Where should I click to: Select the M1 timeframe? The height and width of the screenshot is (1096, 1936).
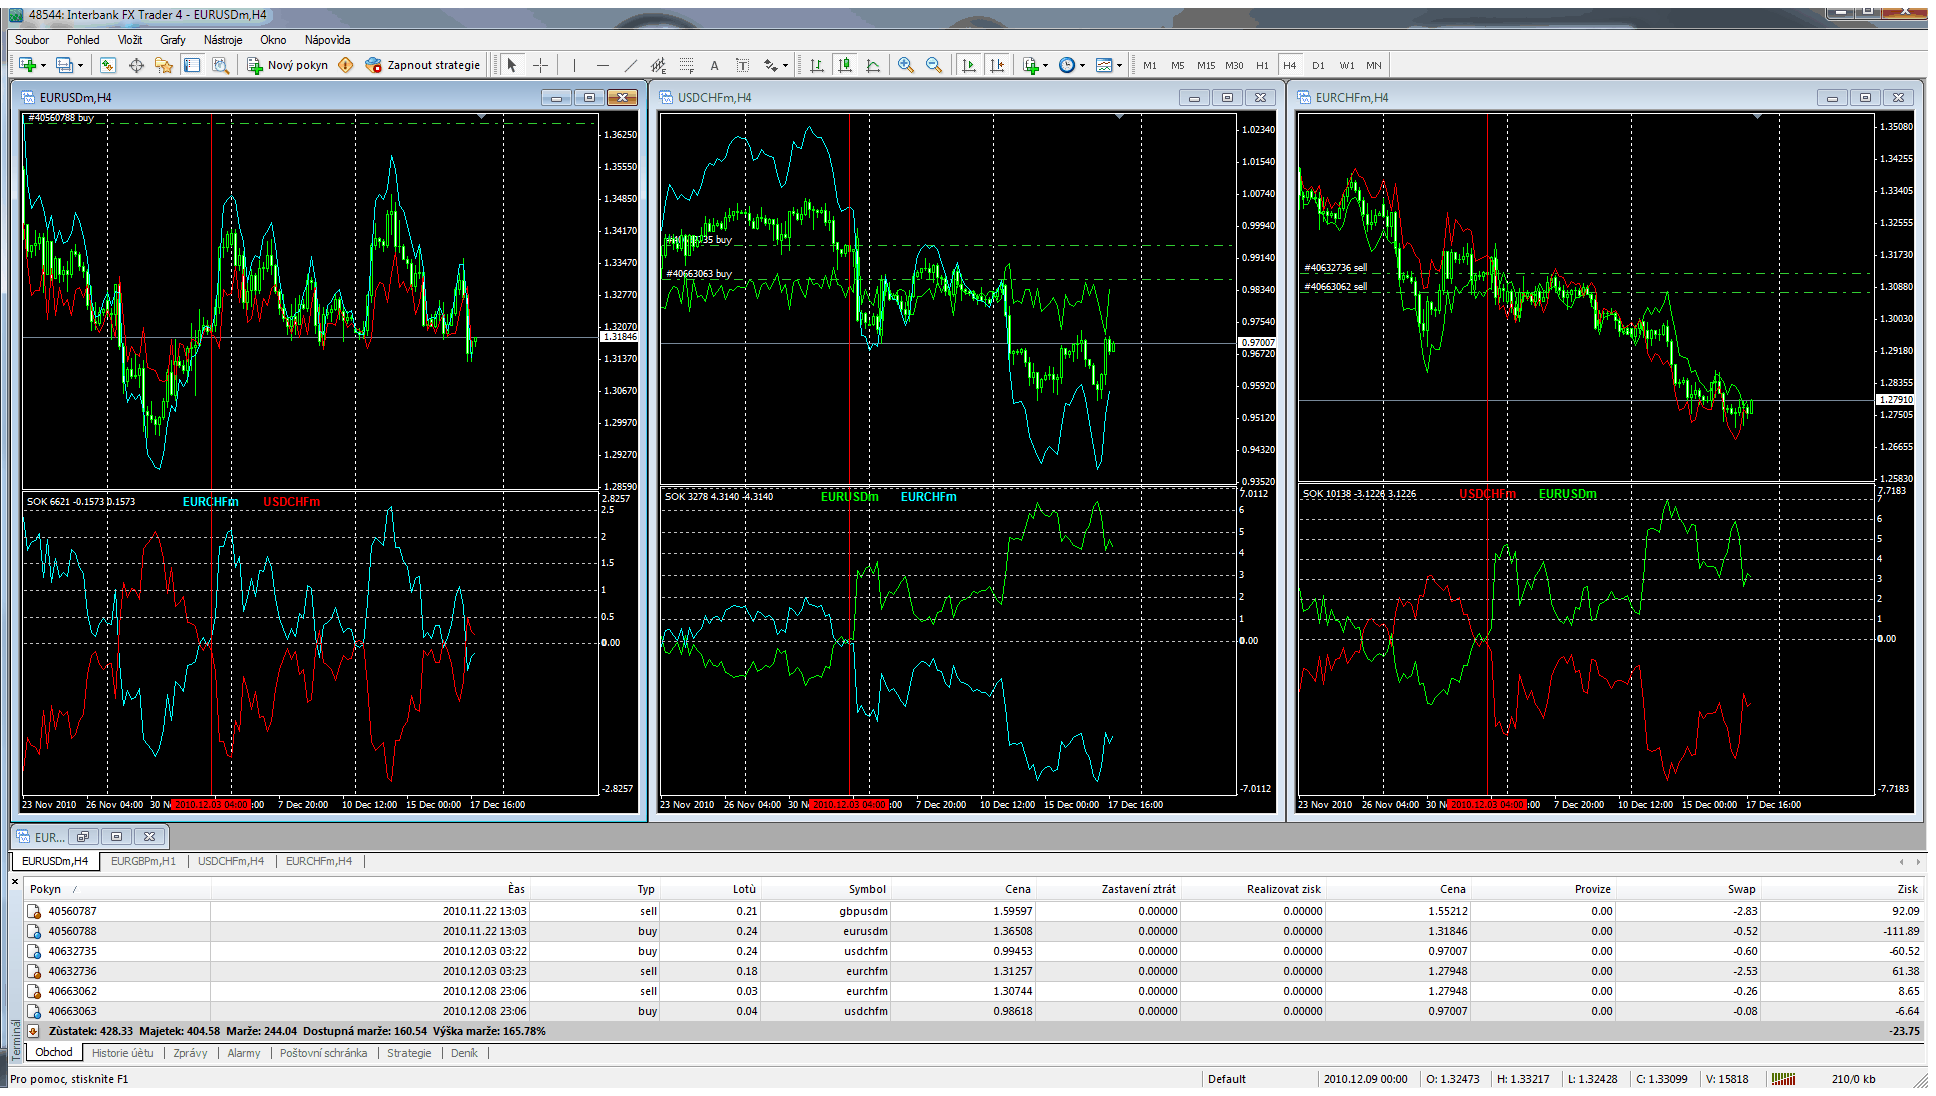1150,65
